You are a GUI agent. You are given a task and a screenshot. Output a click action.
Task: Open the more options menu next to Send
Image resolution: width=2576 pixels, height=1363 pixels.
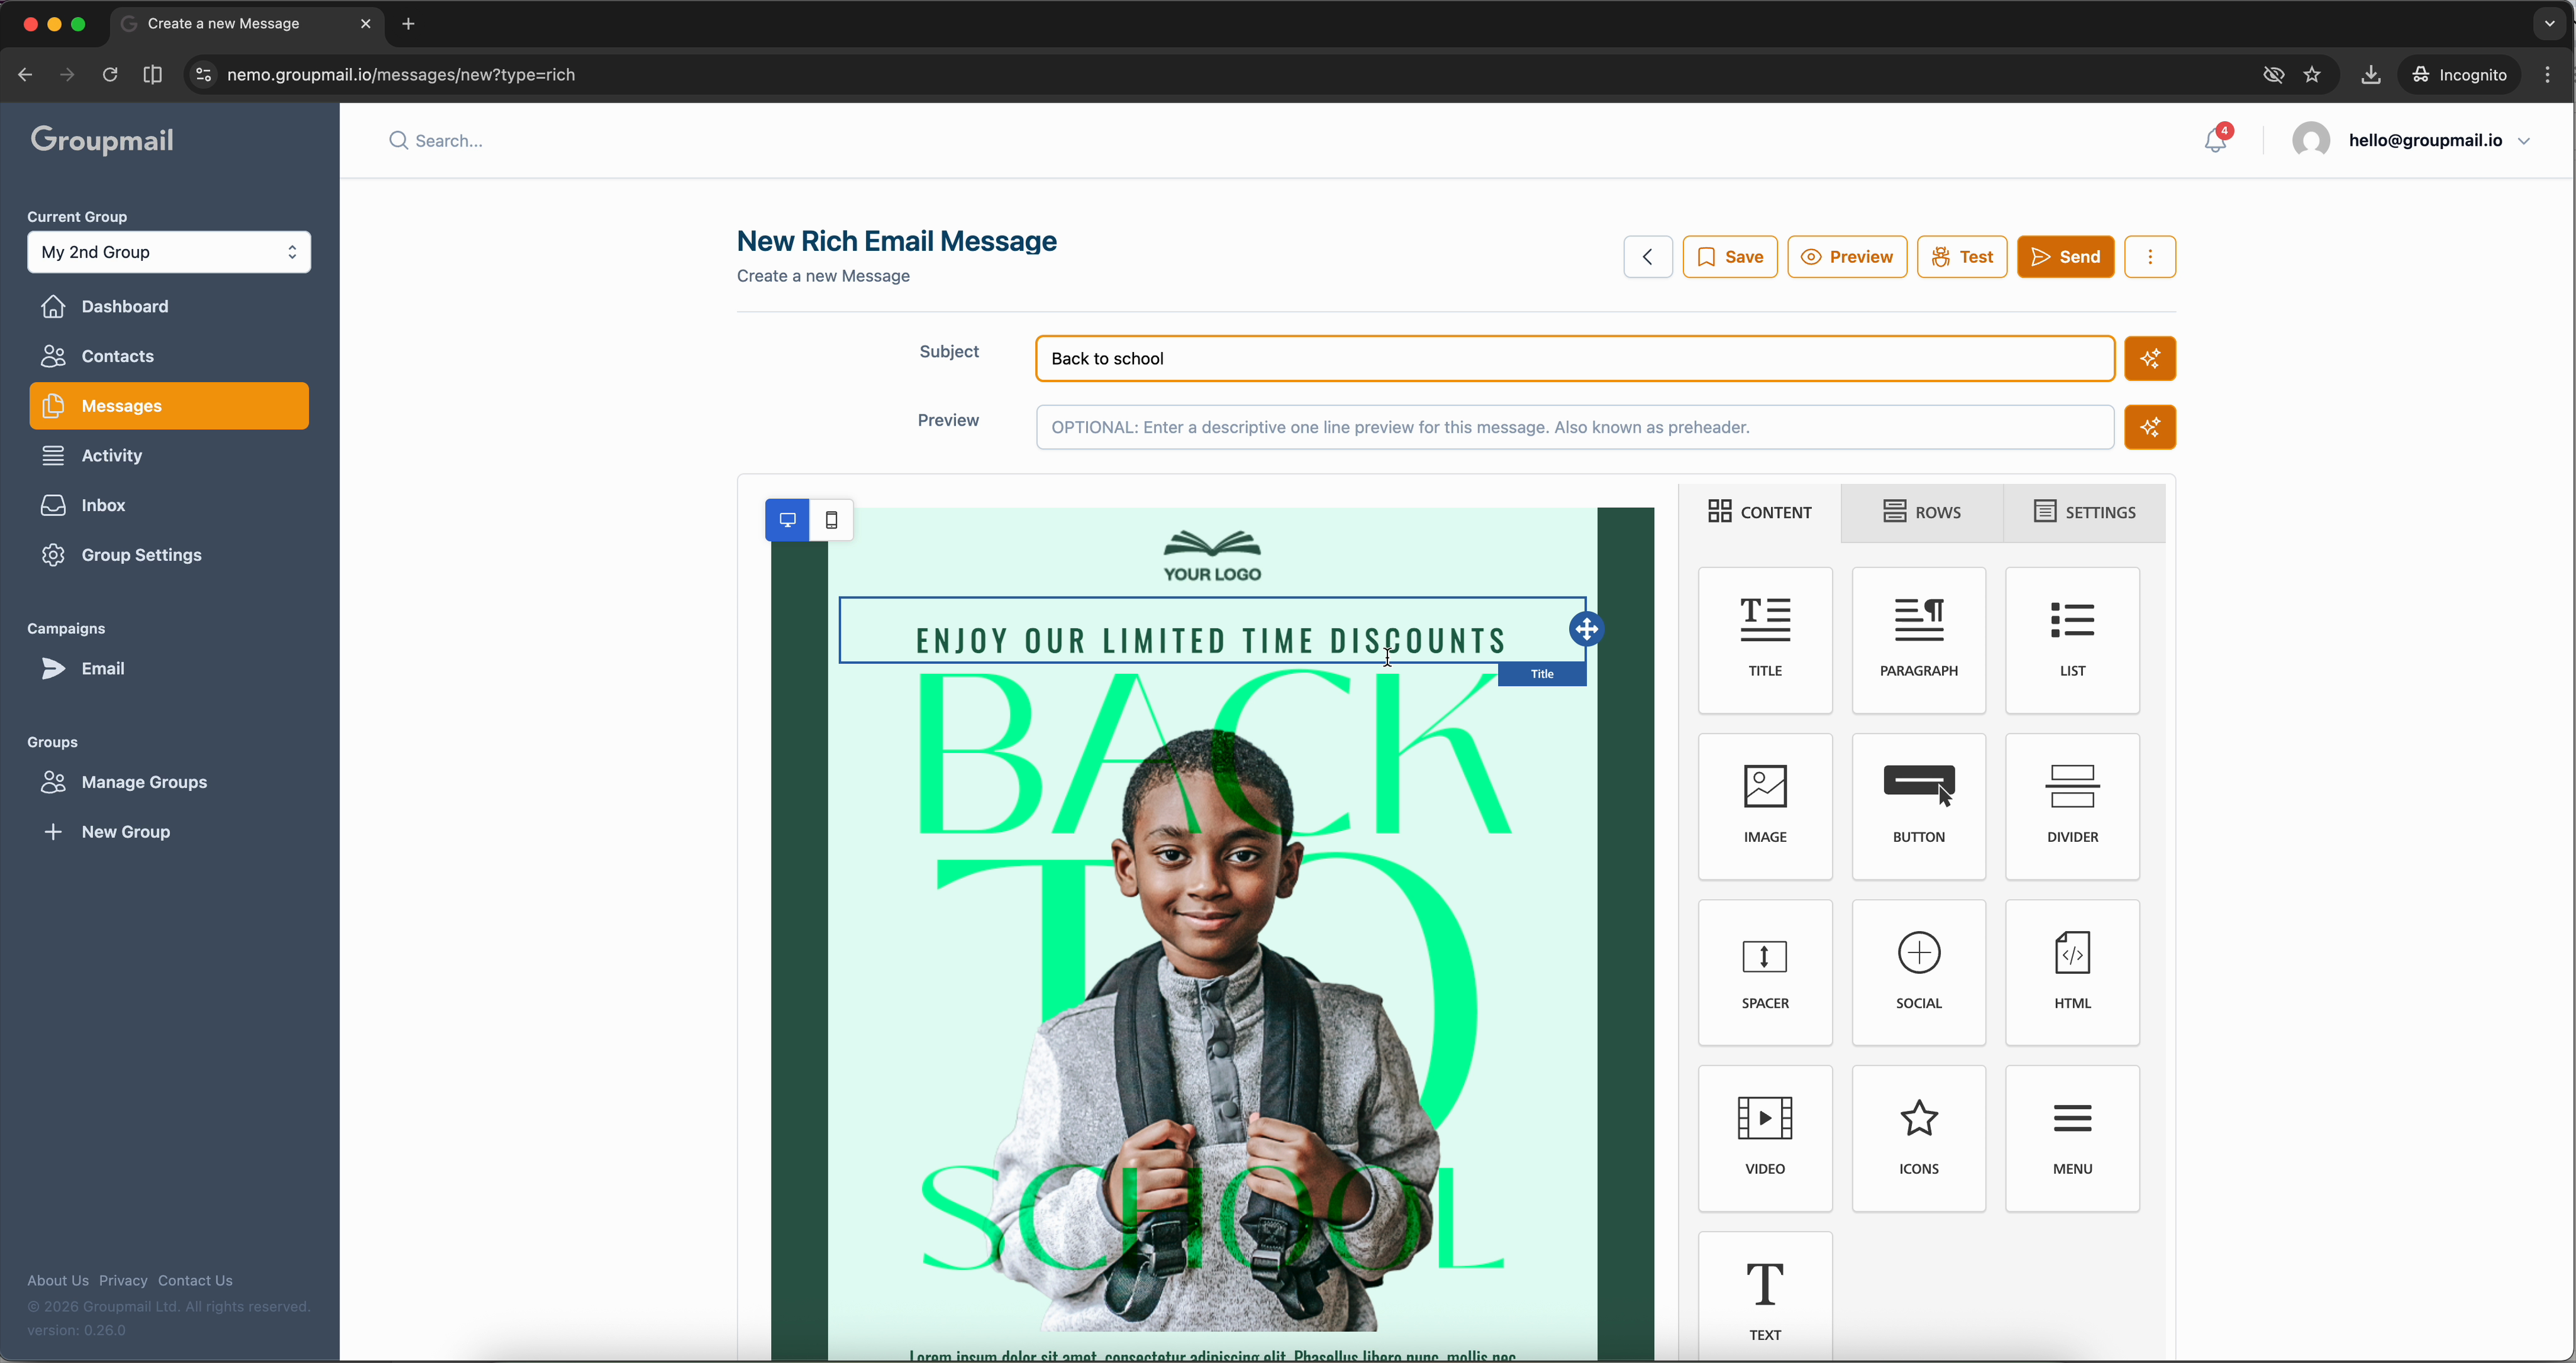coord(2150,256)
